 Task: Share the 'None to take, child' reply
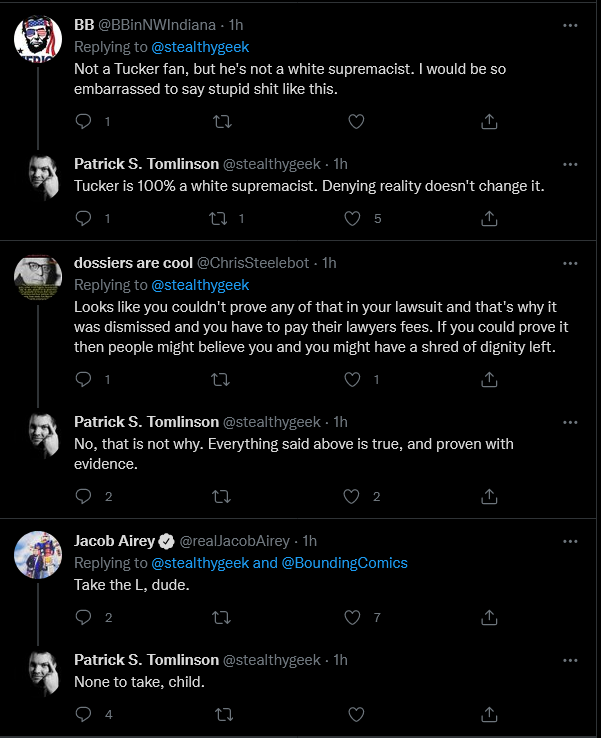489,714
